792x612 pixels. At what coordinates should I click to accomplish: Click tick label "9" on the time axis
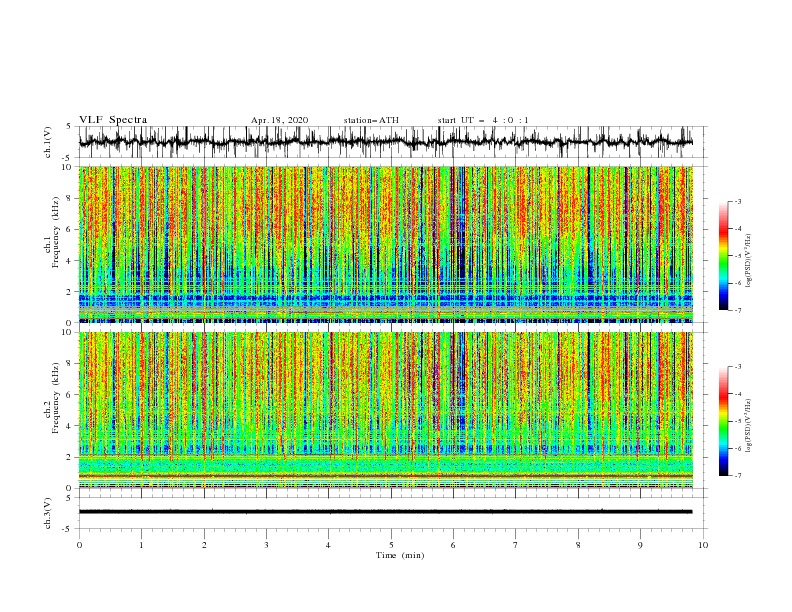coord(640,545)
